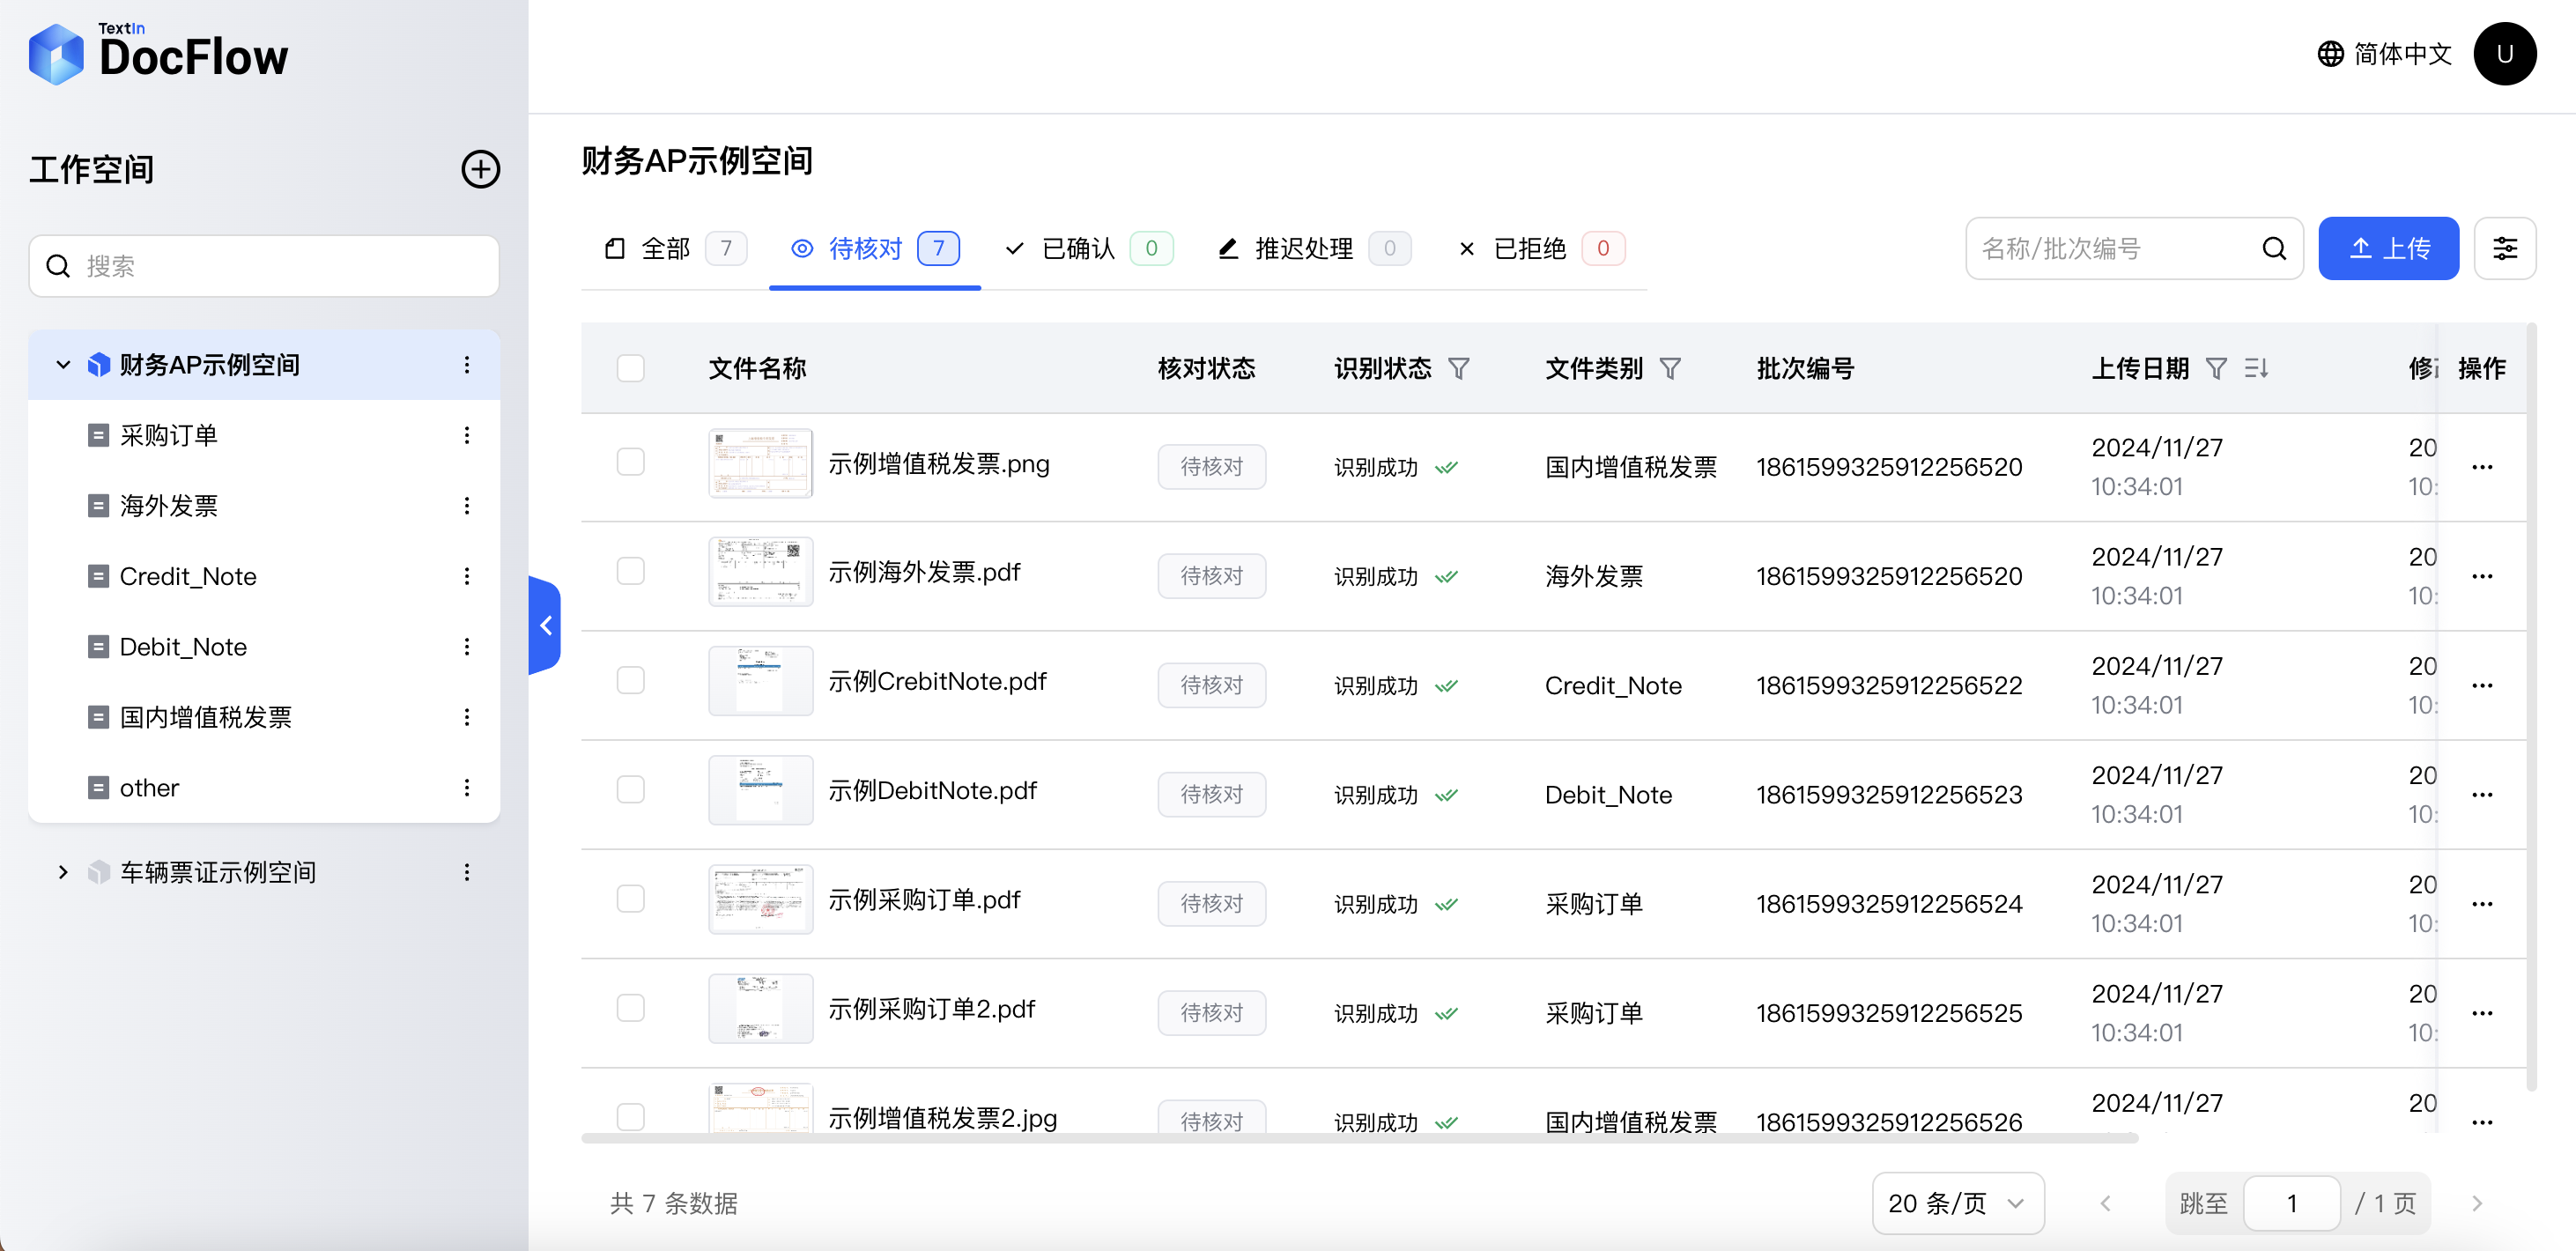Click the horizontal scrollbar under the table

[1359, 1138]
